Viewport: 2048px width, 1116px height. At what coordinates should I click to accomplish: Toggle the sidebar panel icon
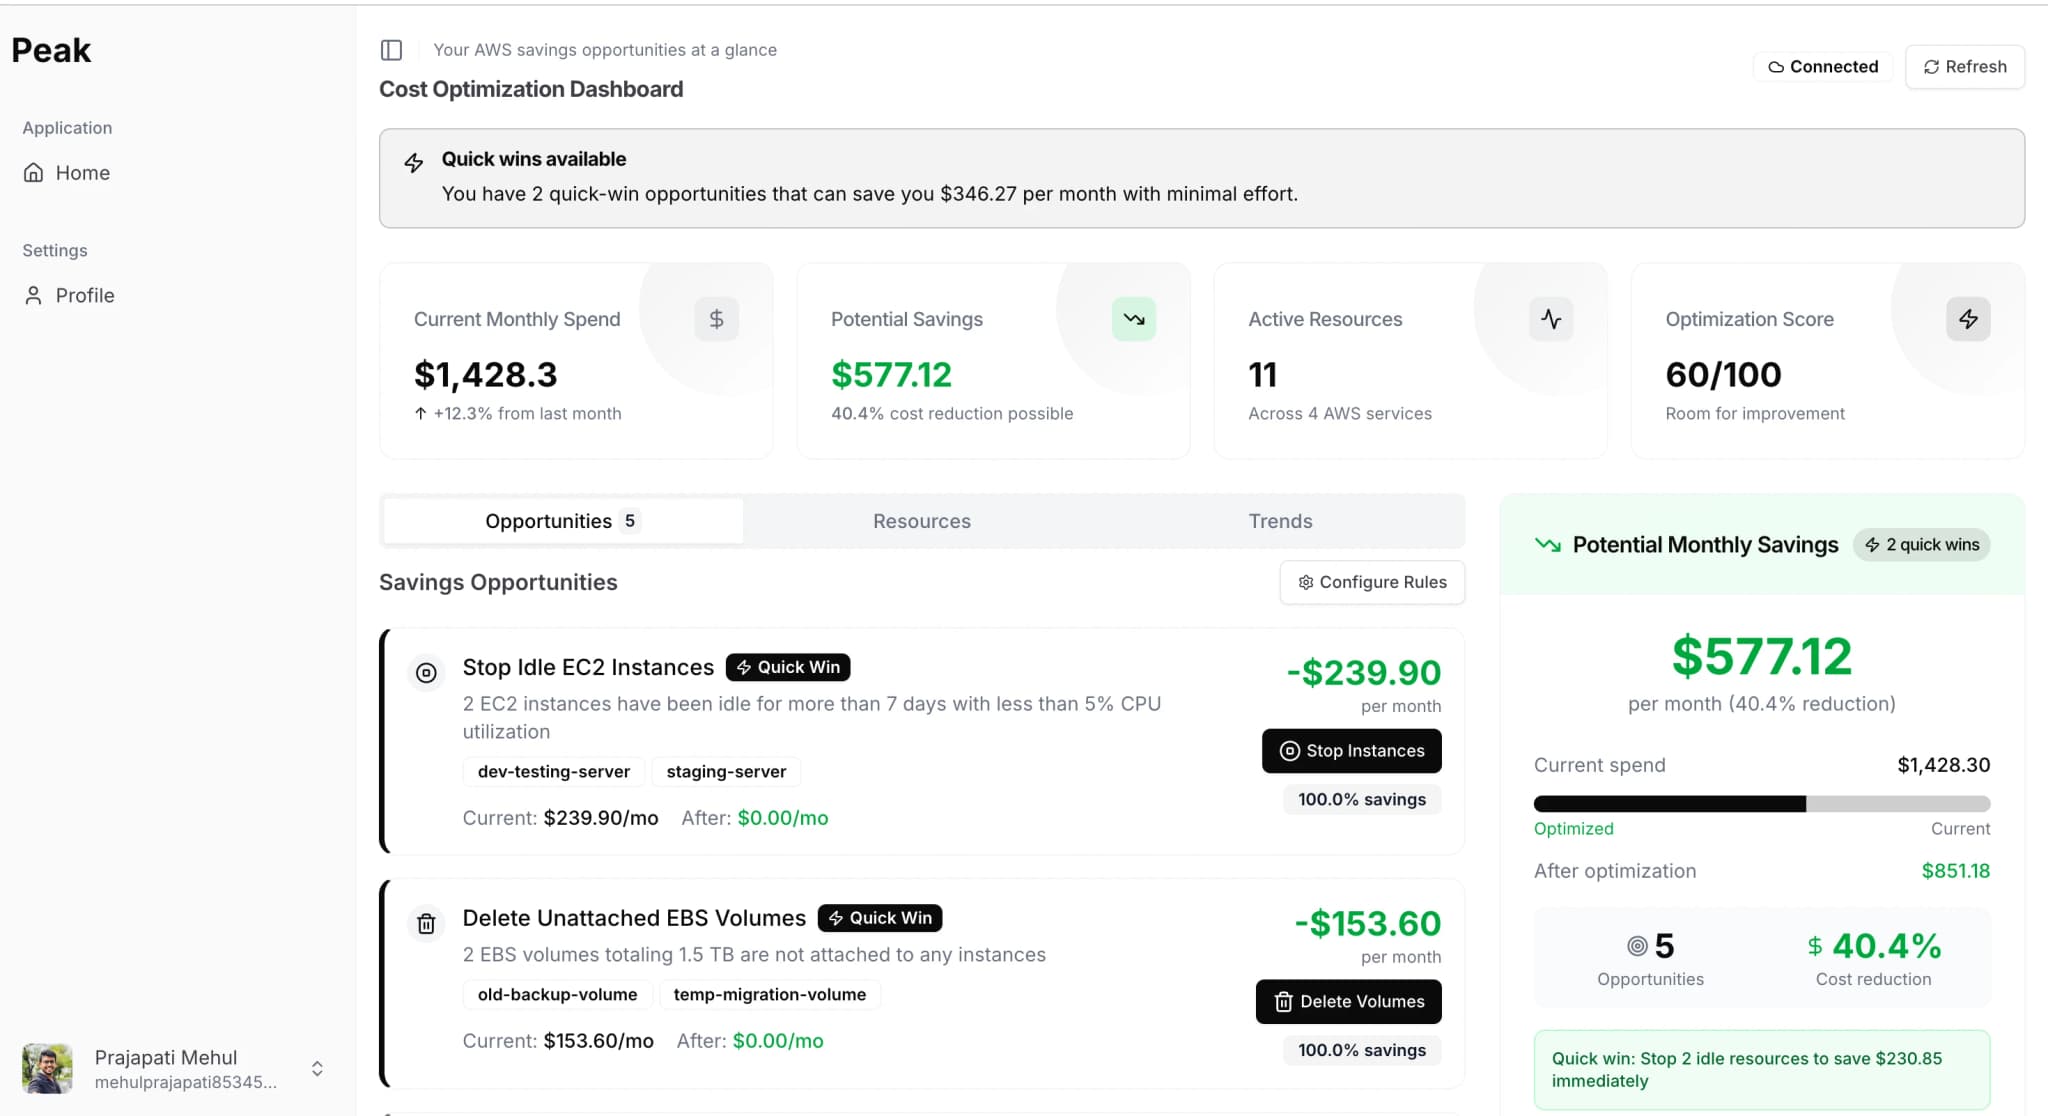391,50
